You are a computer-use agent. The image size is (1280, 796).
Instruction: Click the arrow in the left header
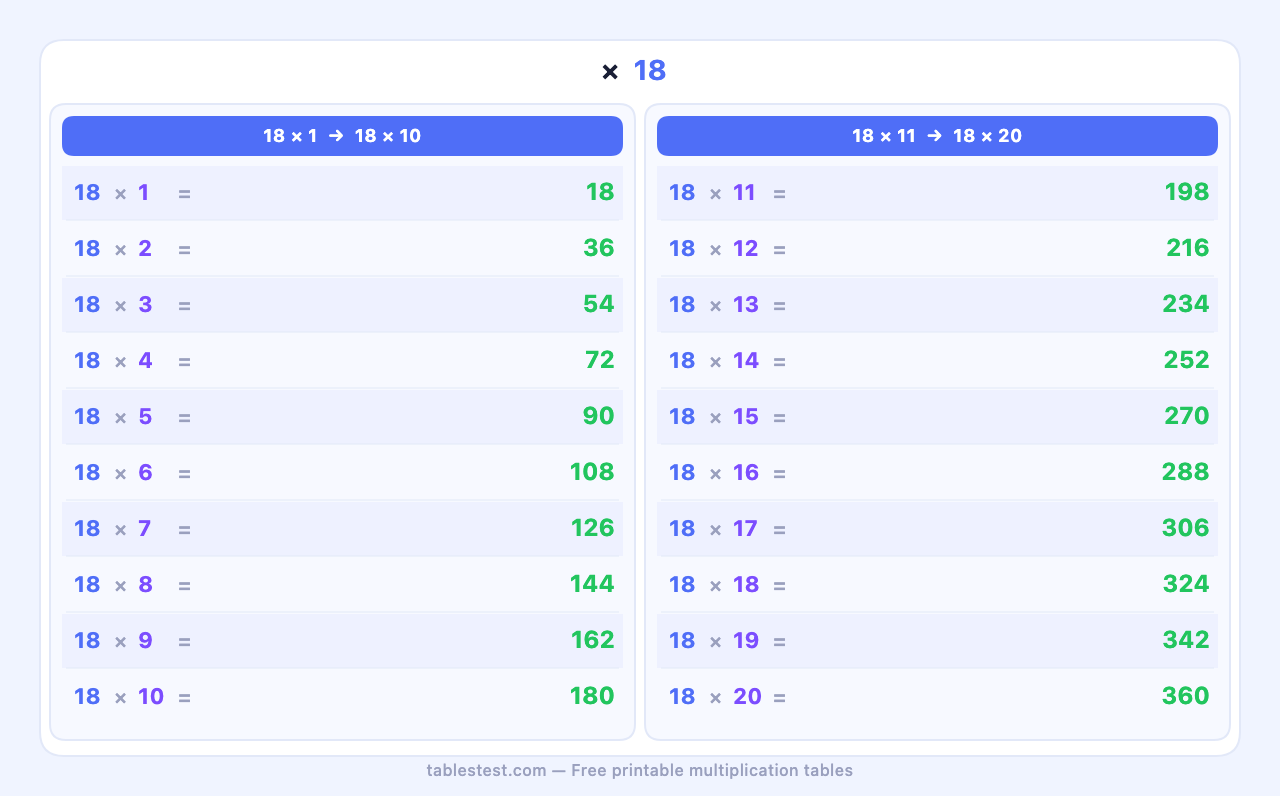coord(336,136)
